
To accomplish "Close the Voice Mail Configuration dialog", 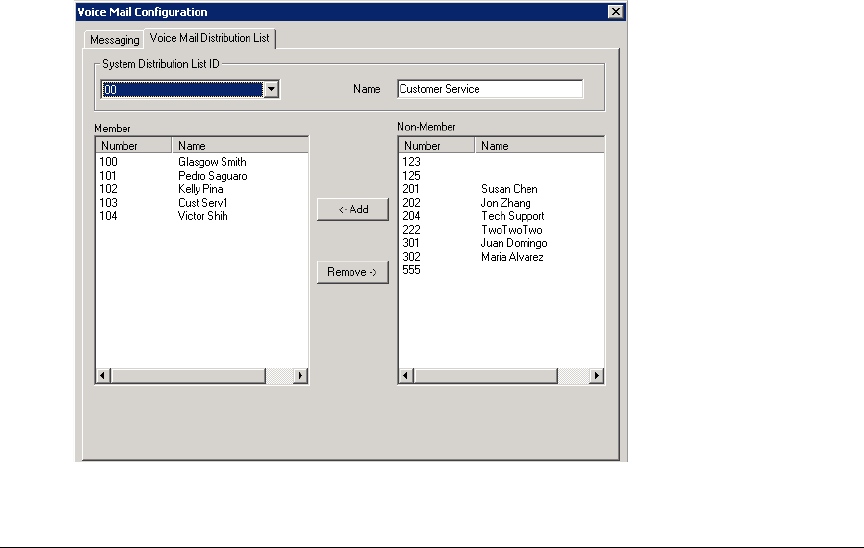I will (615, 12).
